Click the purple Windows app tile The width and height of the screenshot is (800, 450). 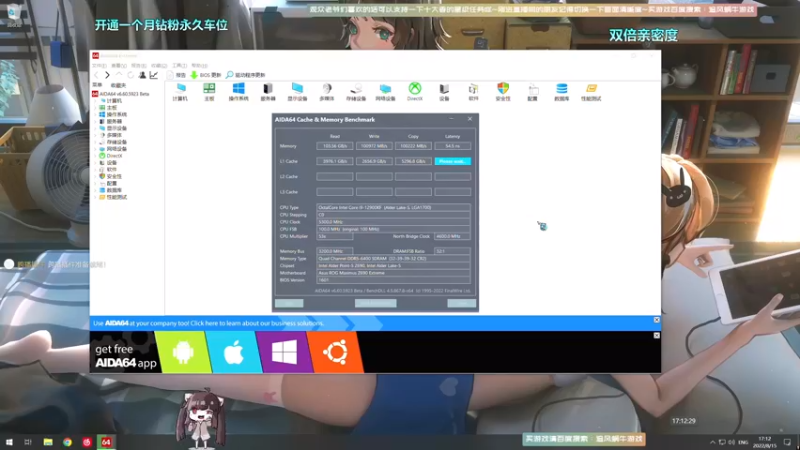click(x=285, y=352)
